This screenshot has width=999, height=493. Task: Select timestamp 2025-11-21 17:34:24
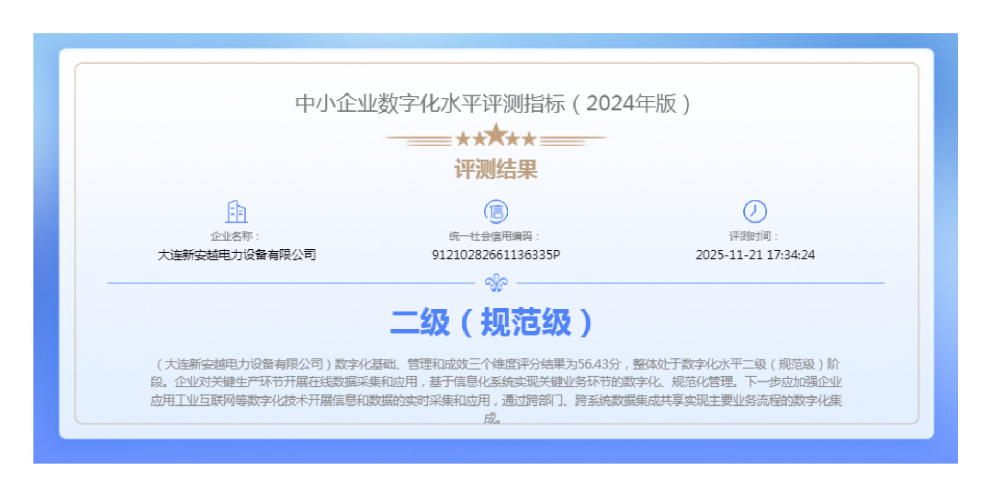click(x=755, y=255)
